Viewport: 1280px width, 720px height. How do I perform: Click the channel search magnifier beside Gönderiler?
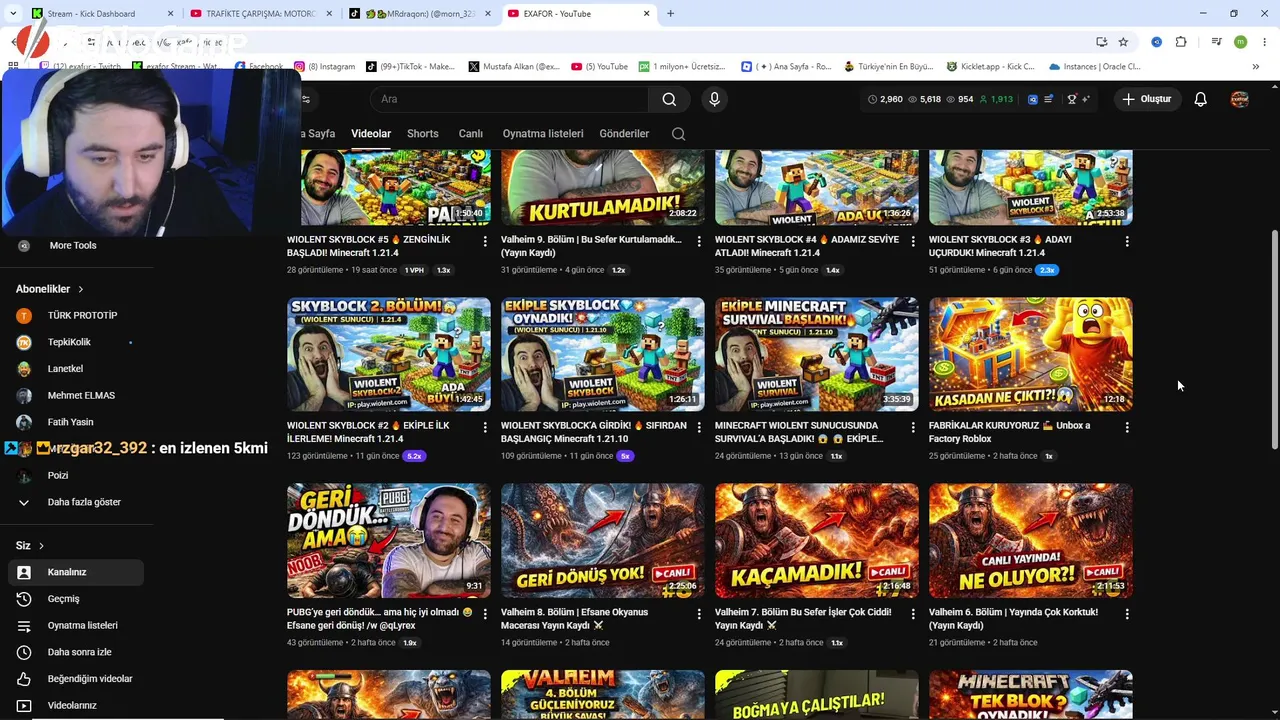(x=678, y=134)
